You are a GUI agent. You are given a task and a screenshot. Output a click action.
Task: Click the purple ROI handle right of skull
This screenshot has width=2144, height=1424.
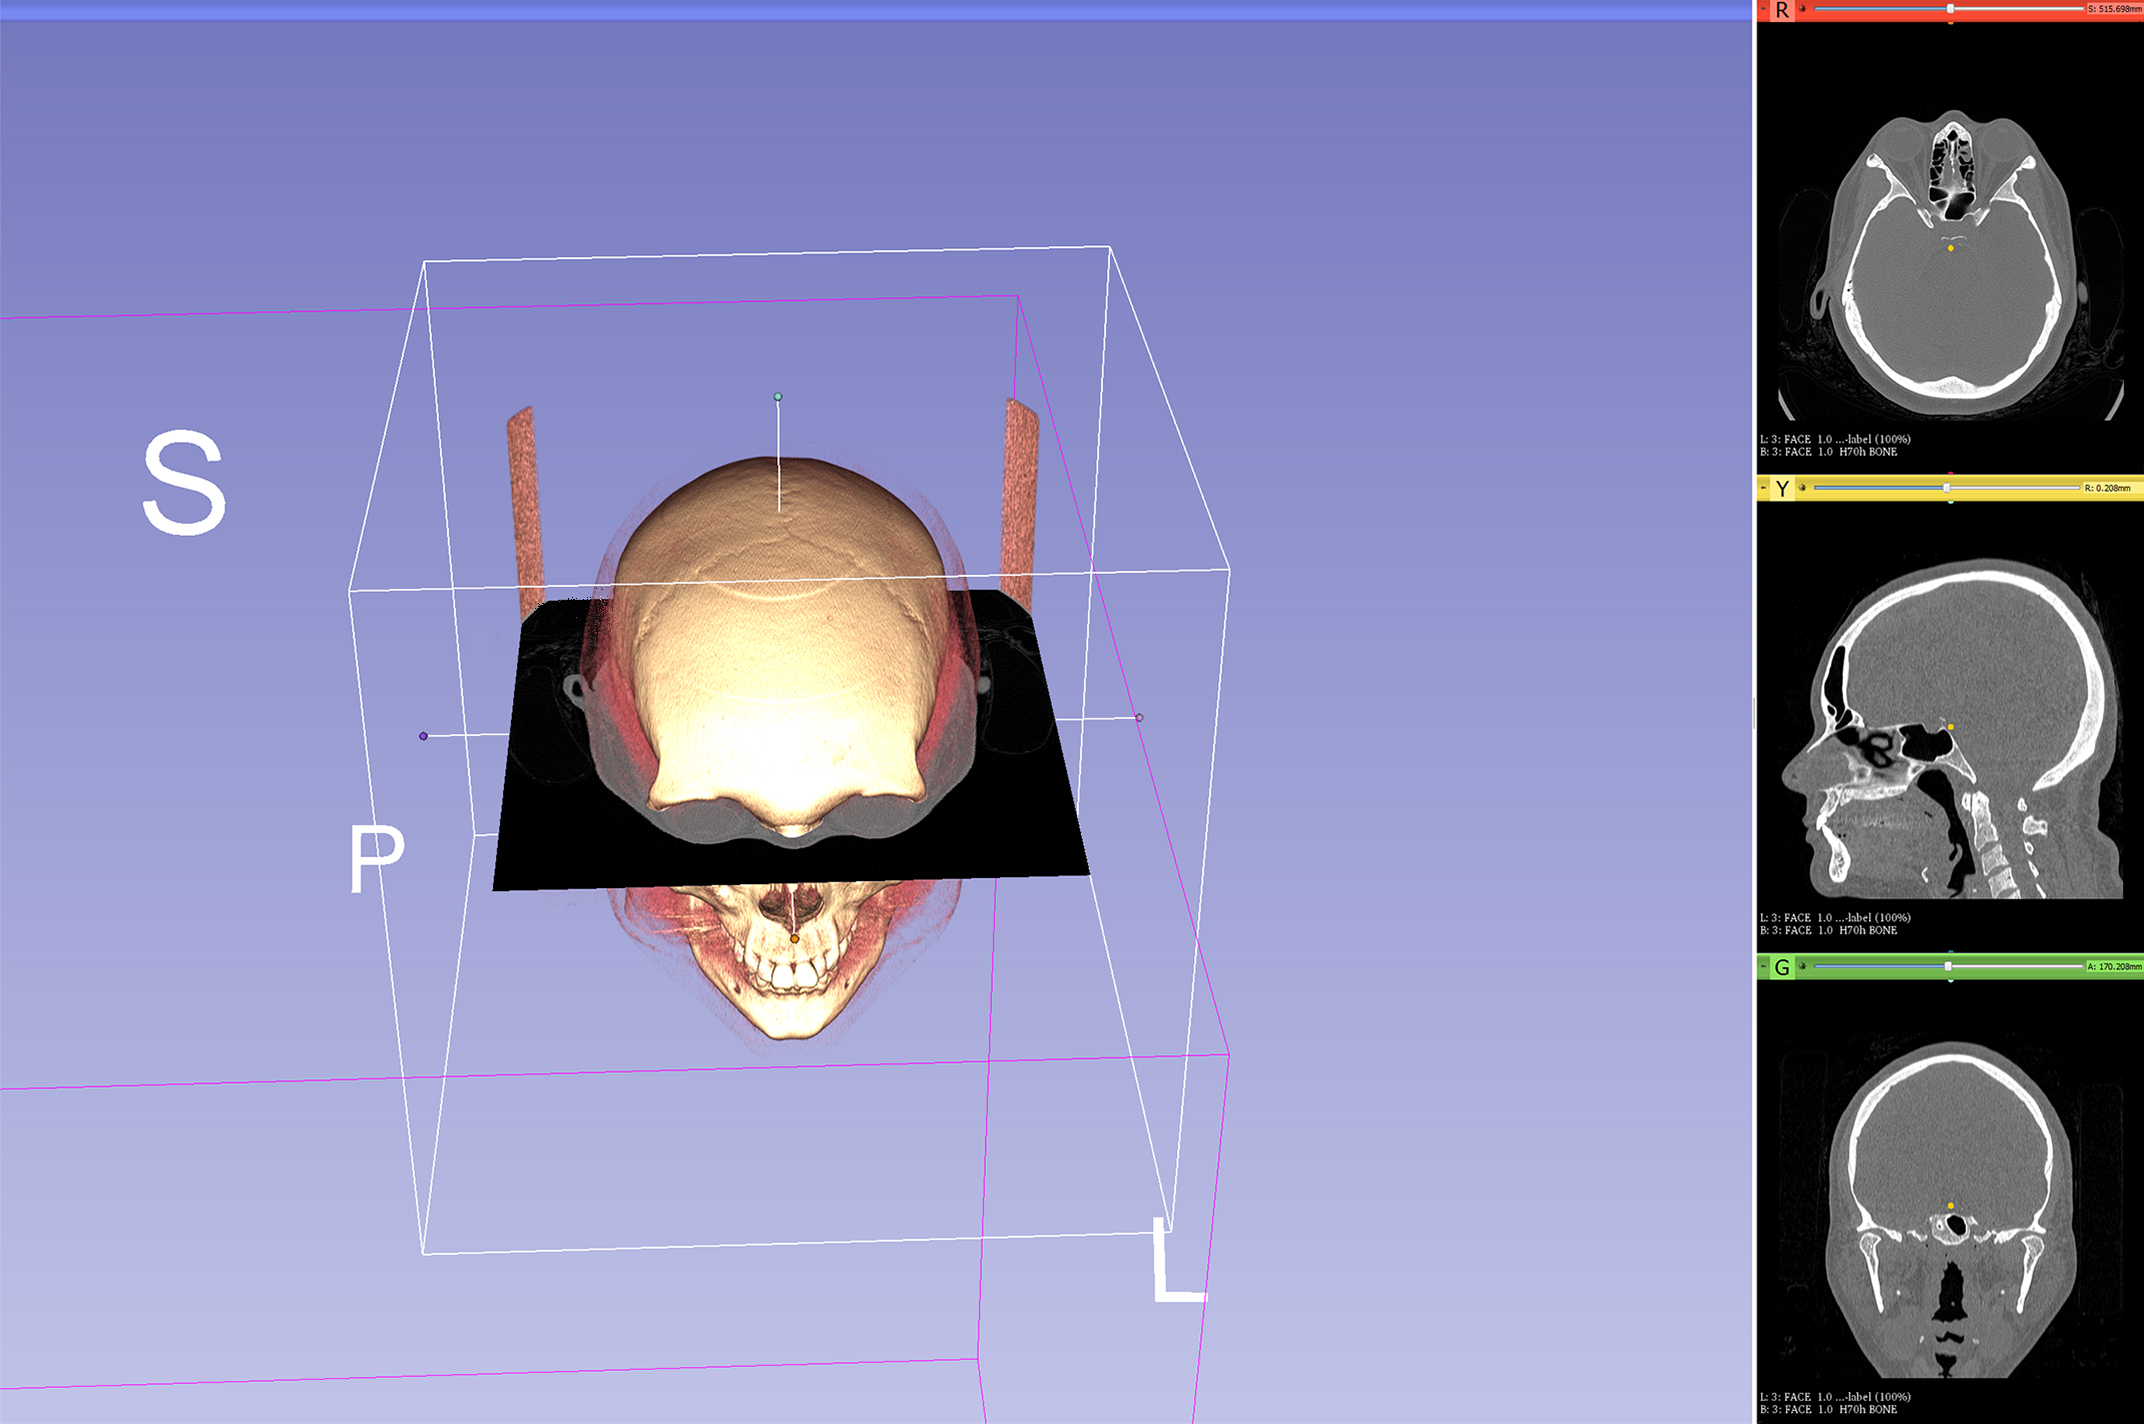[1139, 718]
